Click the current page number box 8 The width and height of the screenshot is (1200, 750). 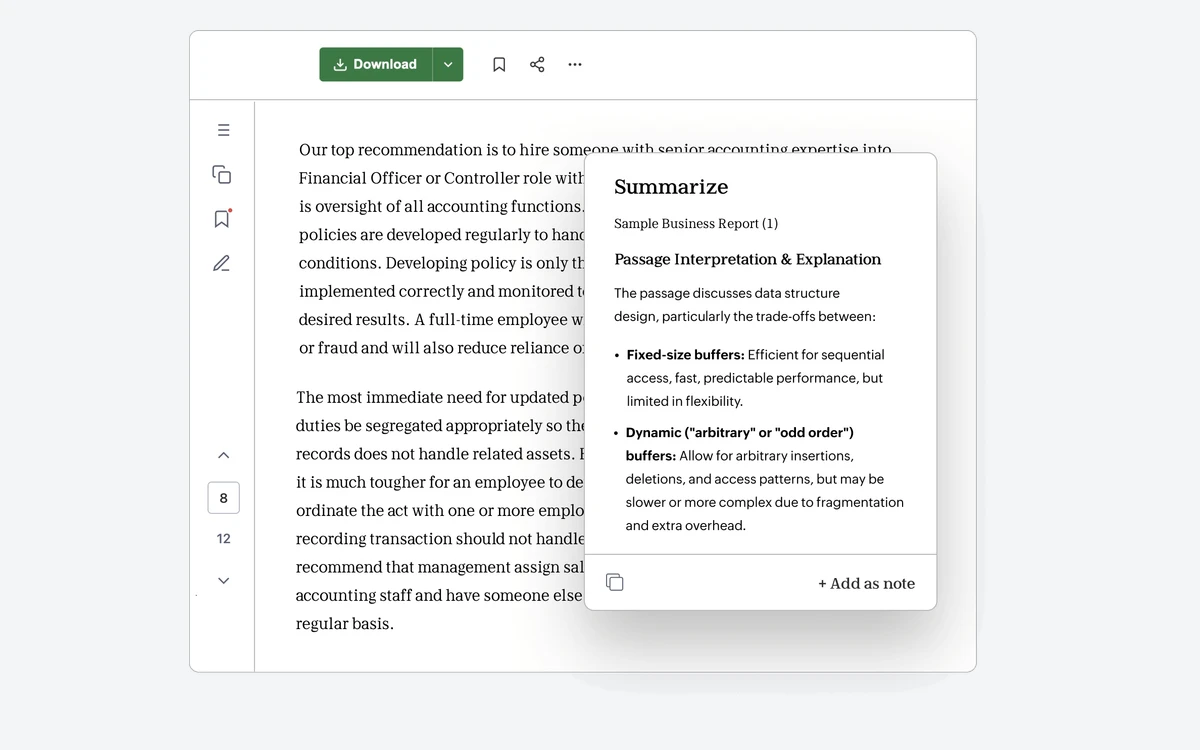[x=223, y=498]
